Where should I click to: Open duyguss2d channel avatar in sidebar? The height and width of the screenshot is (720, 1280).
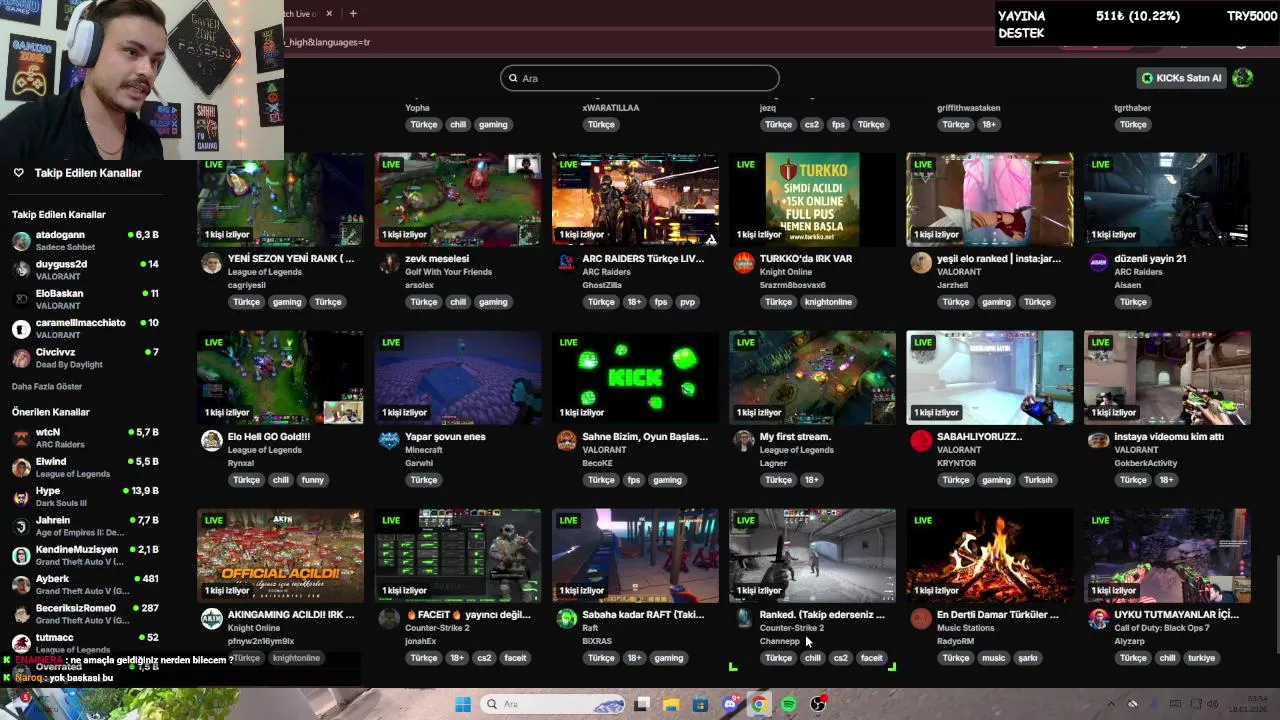(x=21, y=270)
